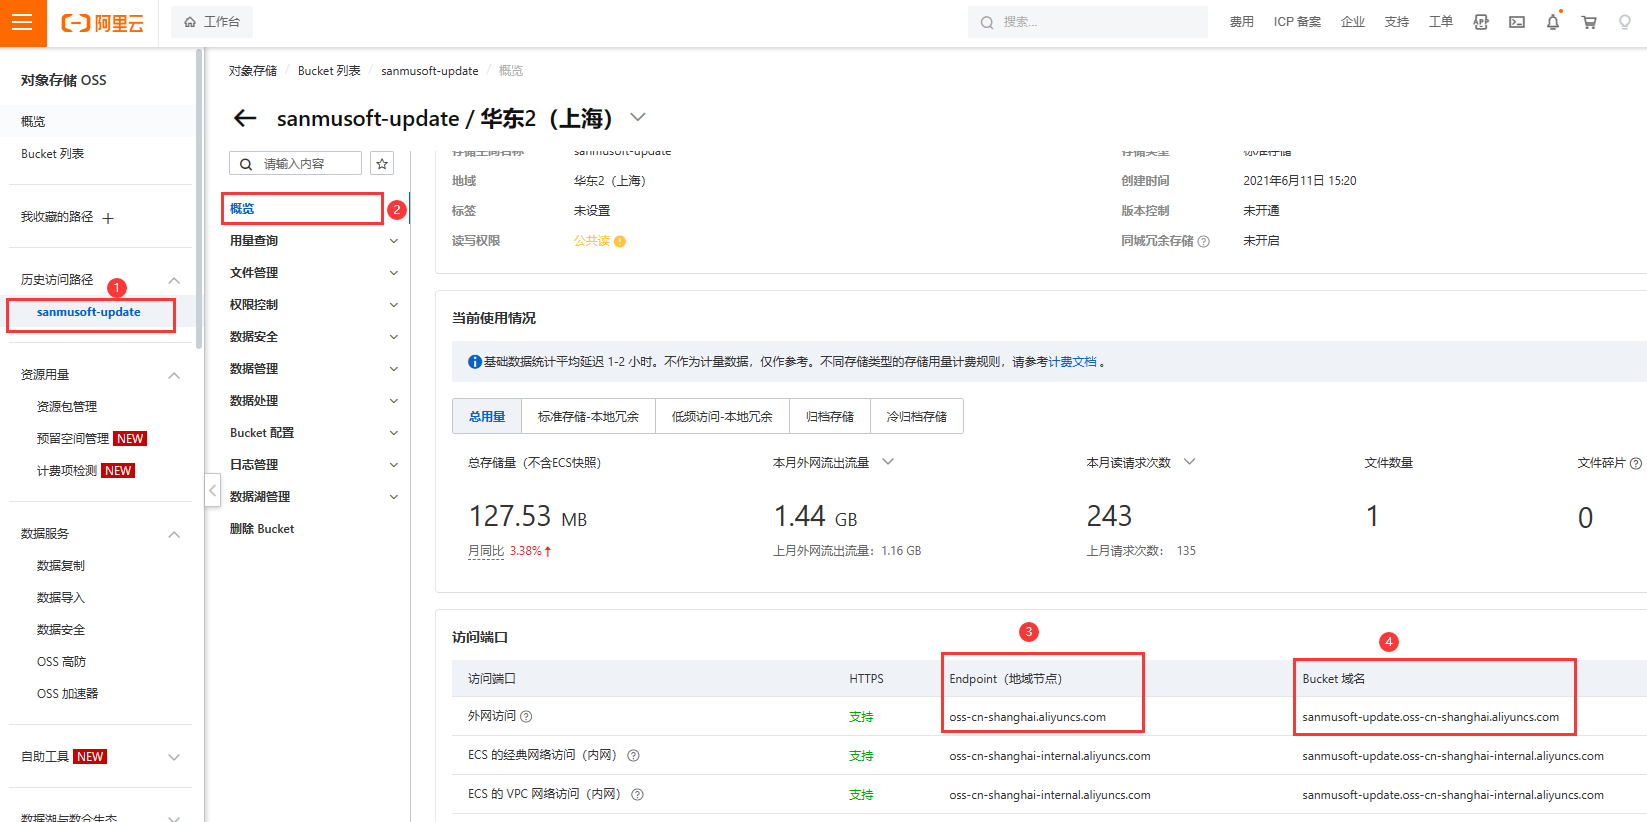The width and height of the screenshot is (1647, 822).
Task: Click help icon beside 外网访问
Action: pyautogui.click(x=526, y=716)
